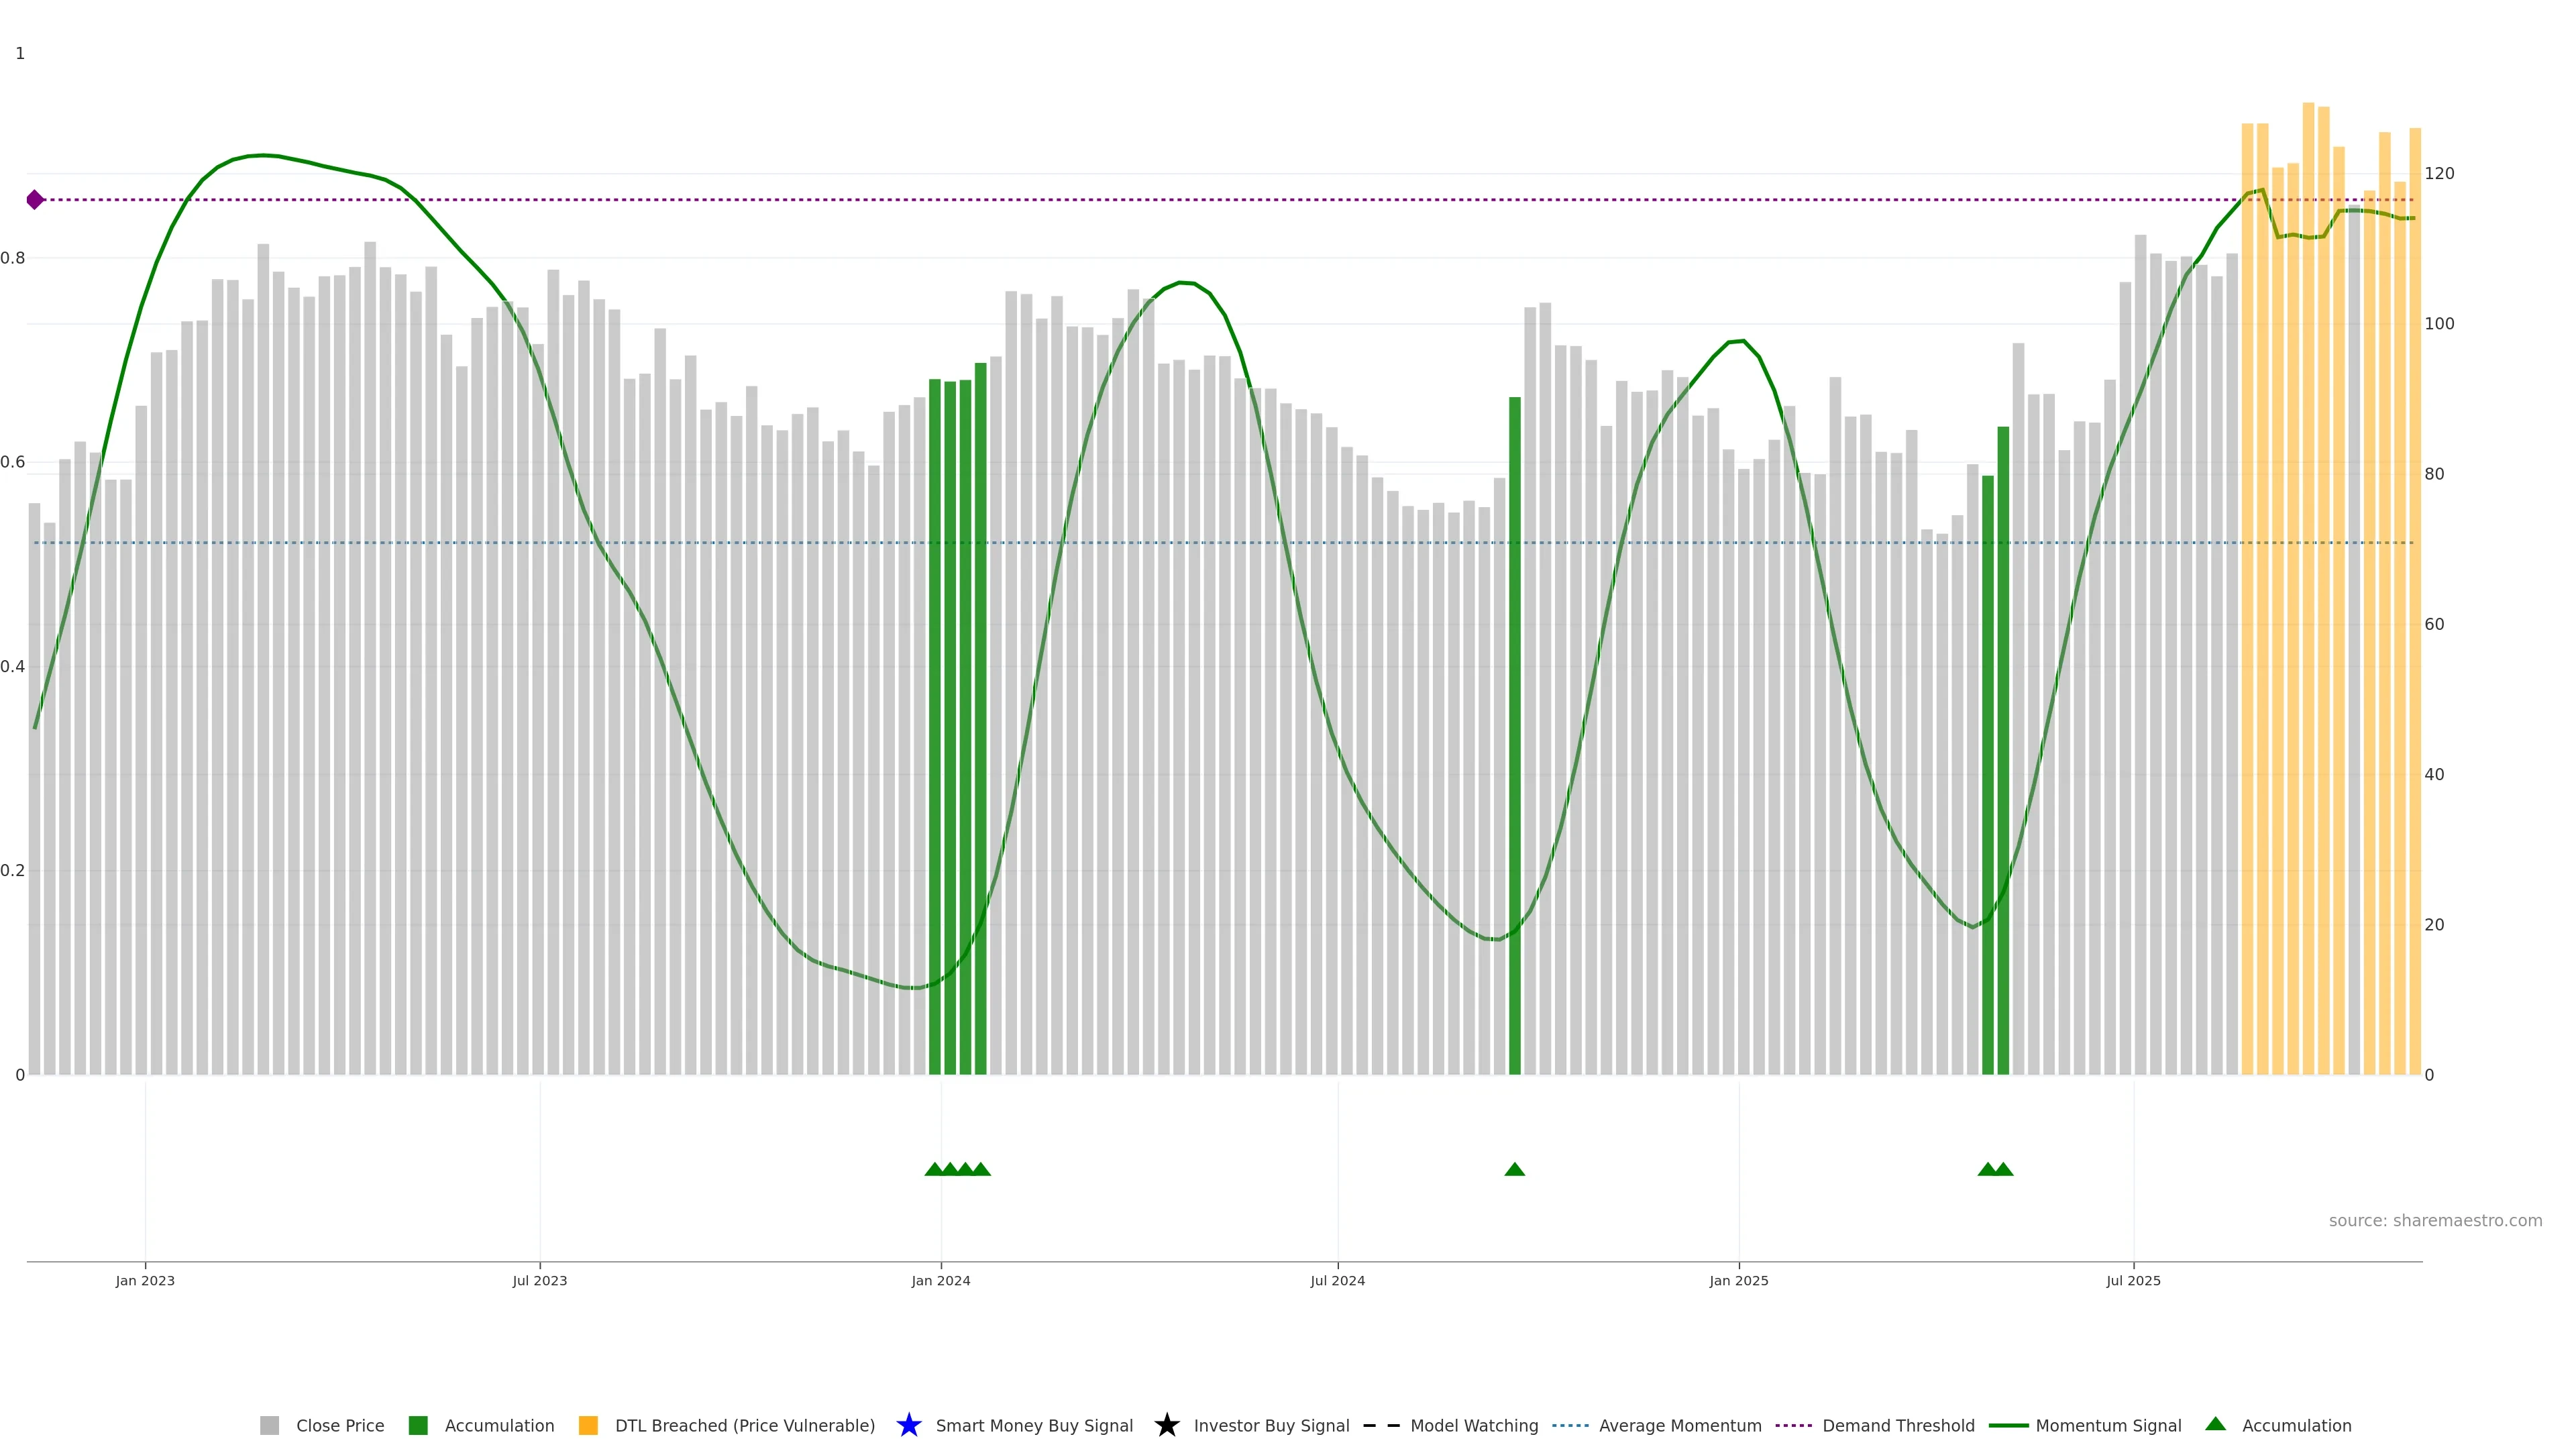Click the Average Momentum dotted legend line

click(x=1570, y=1426)
